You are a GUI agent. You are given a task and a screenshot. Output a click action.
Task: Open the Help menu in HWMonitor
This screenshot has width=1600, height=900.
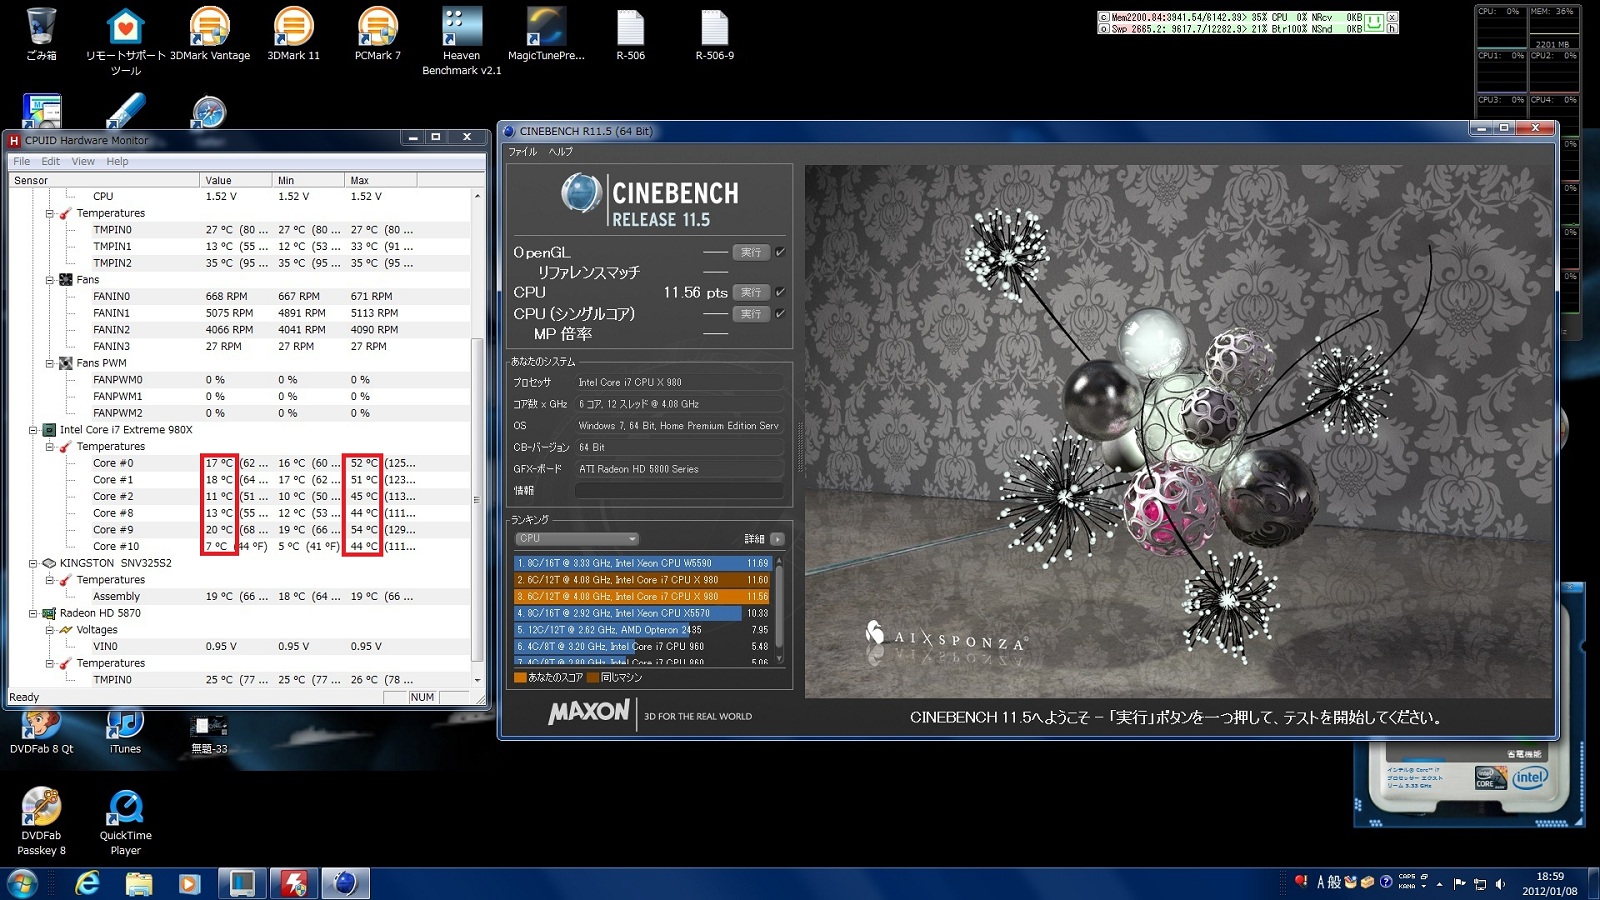tap(117, 161)
